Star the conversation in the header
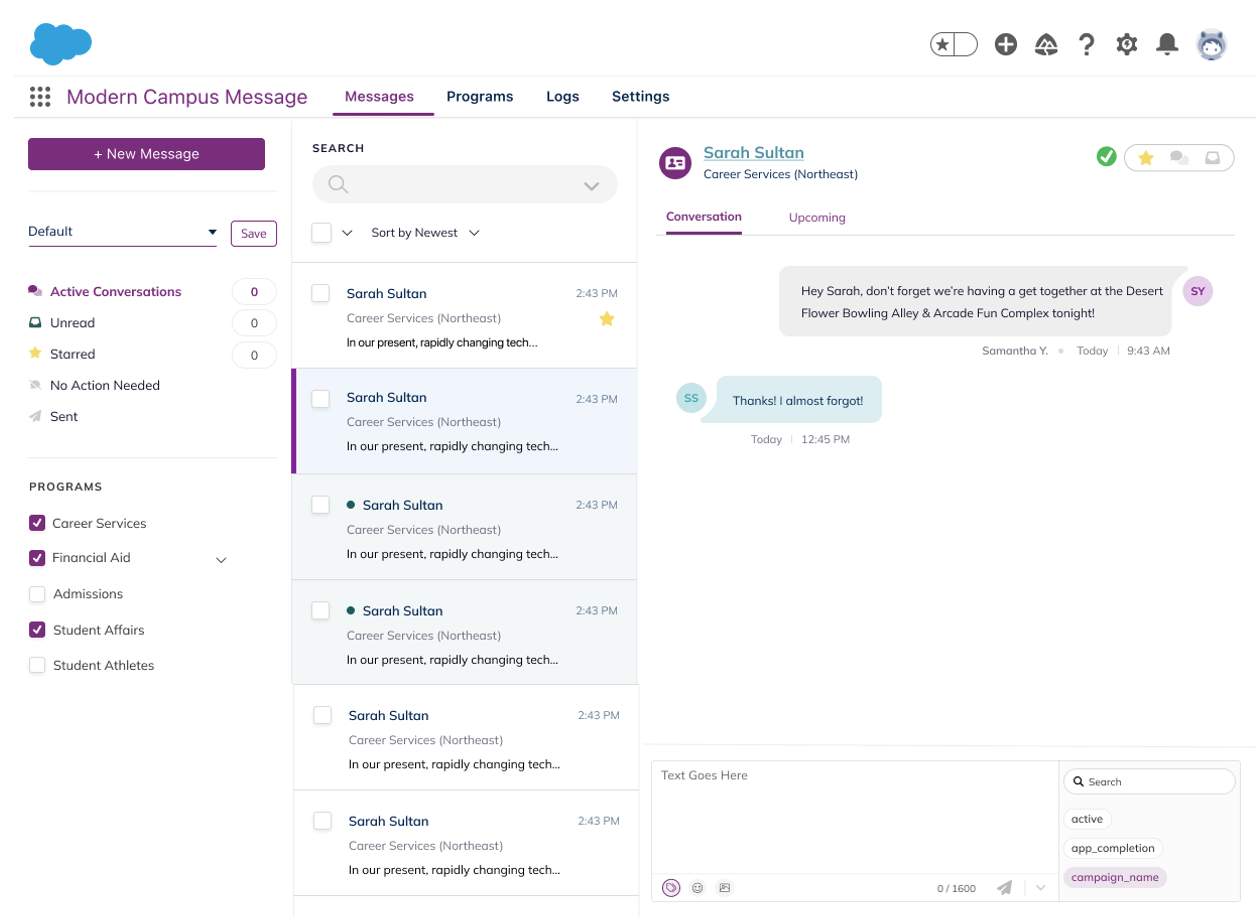Viewport: 1260px width, 924px height. (x=1146, y=158)
